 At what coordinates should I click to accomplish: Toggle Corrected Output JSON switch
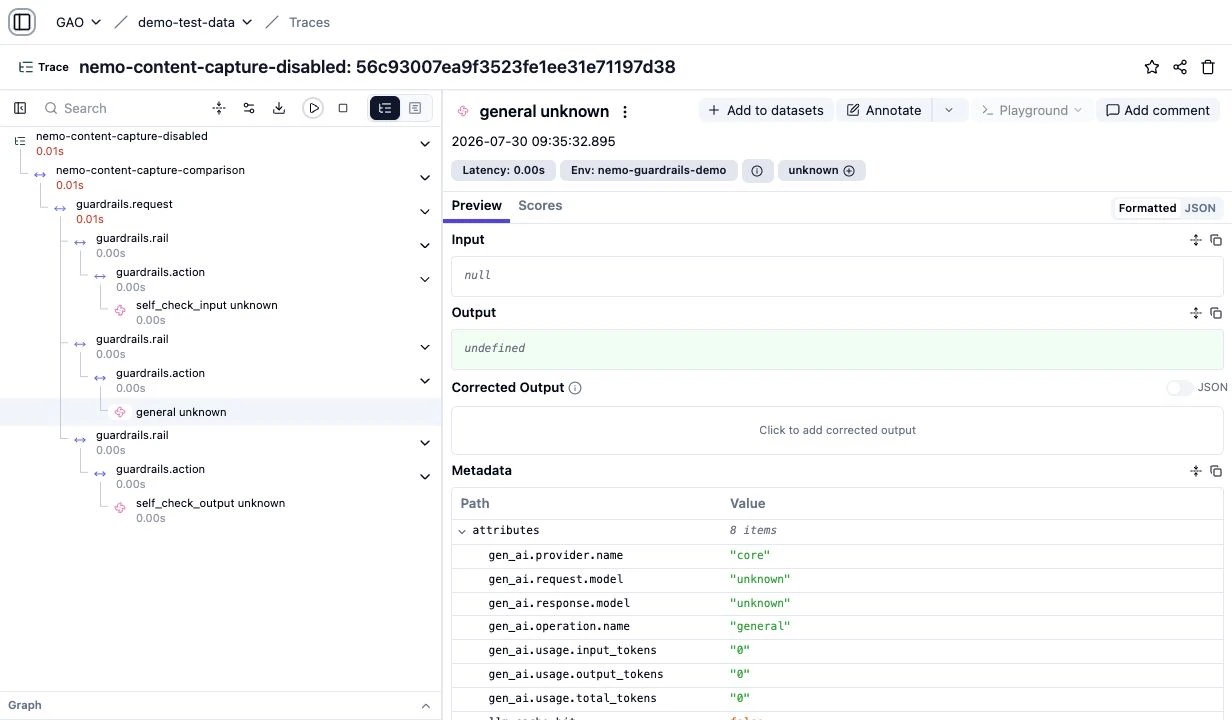click(1179, 388)
